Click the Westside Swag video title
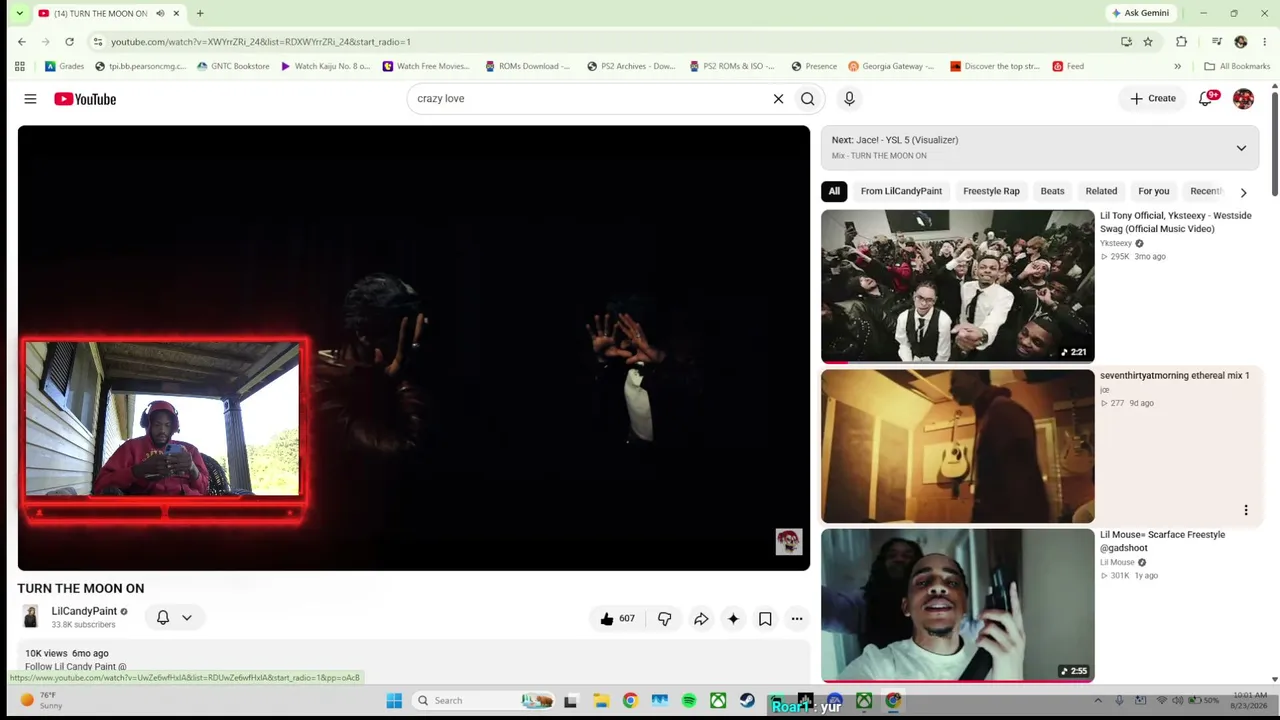This screenshot has width=1280, height=720. 1176,222
